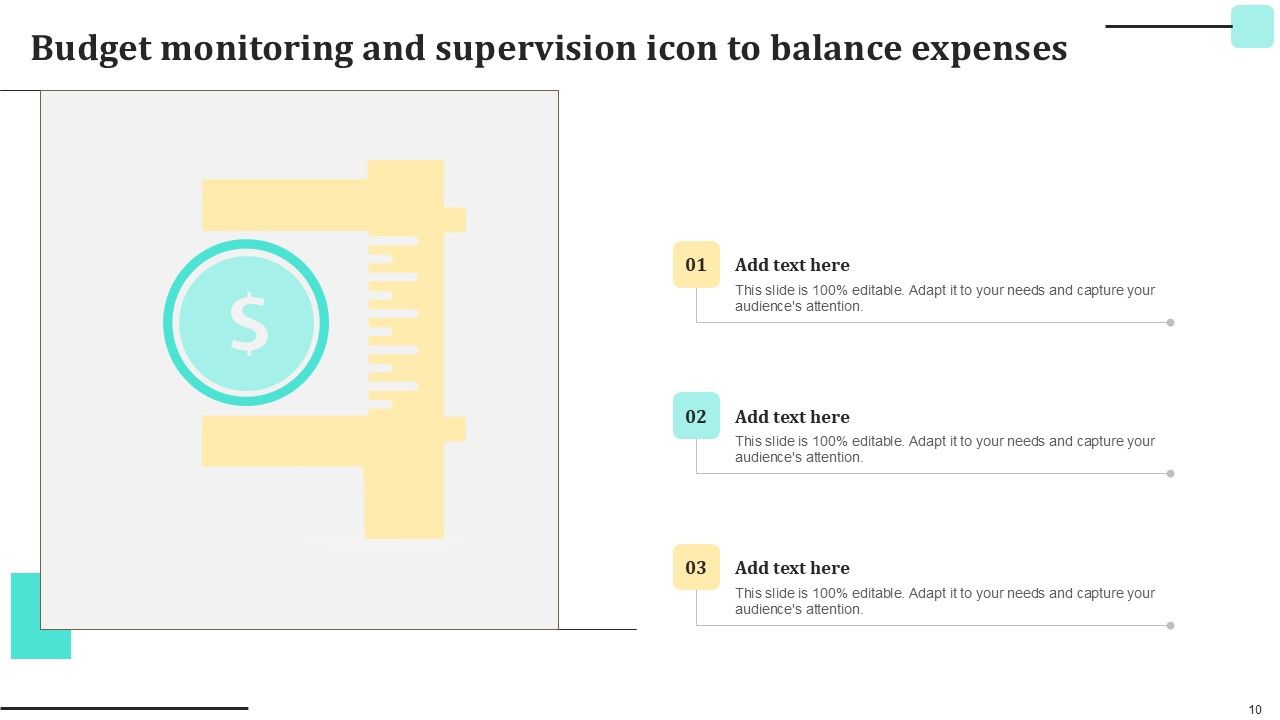1280x720 pixels.
Task: Click description text under item 02
Action: (x=944, y=449)
